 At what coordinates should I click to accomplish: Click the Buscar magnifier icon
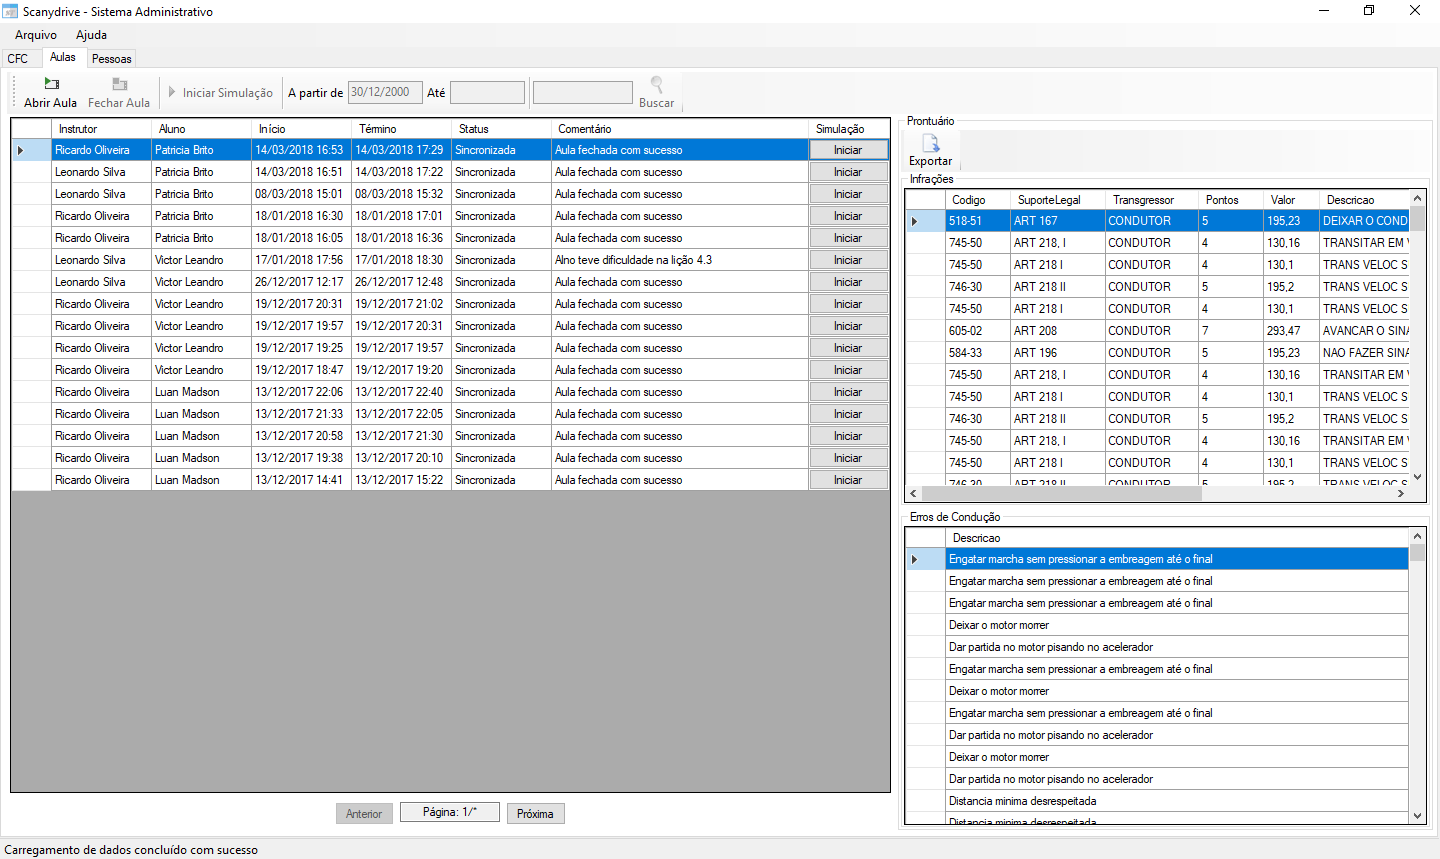tap(656, 84)
